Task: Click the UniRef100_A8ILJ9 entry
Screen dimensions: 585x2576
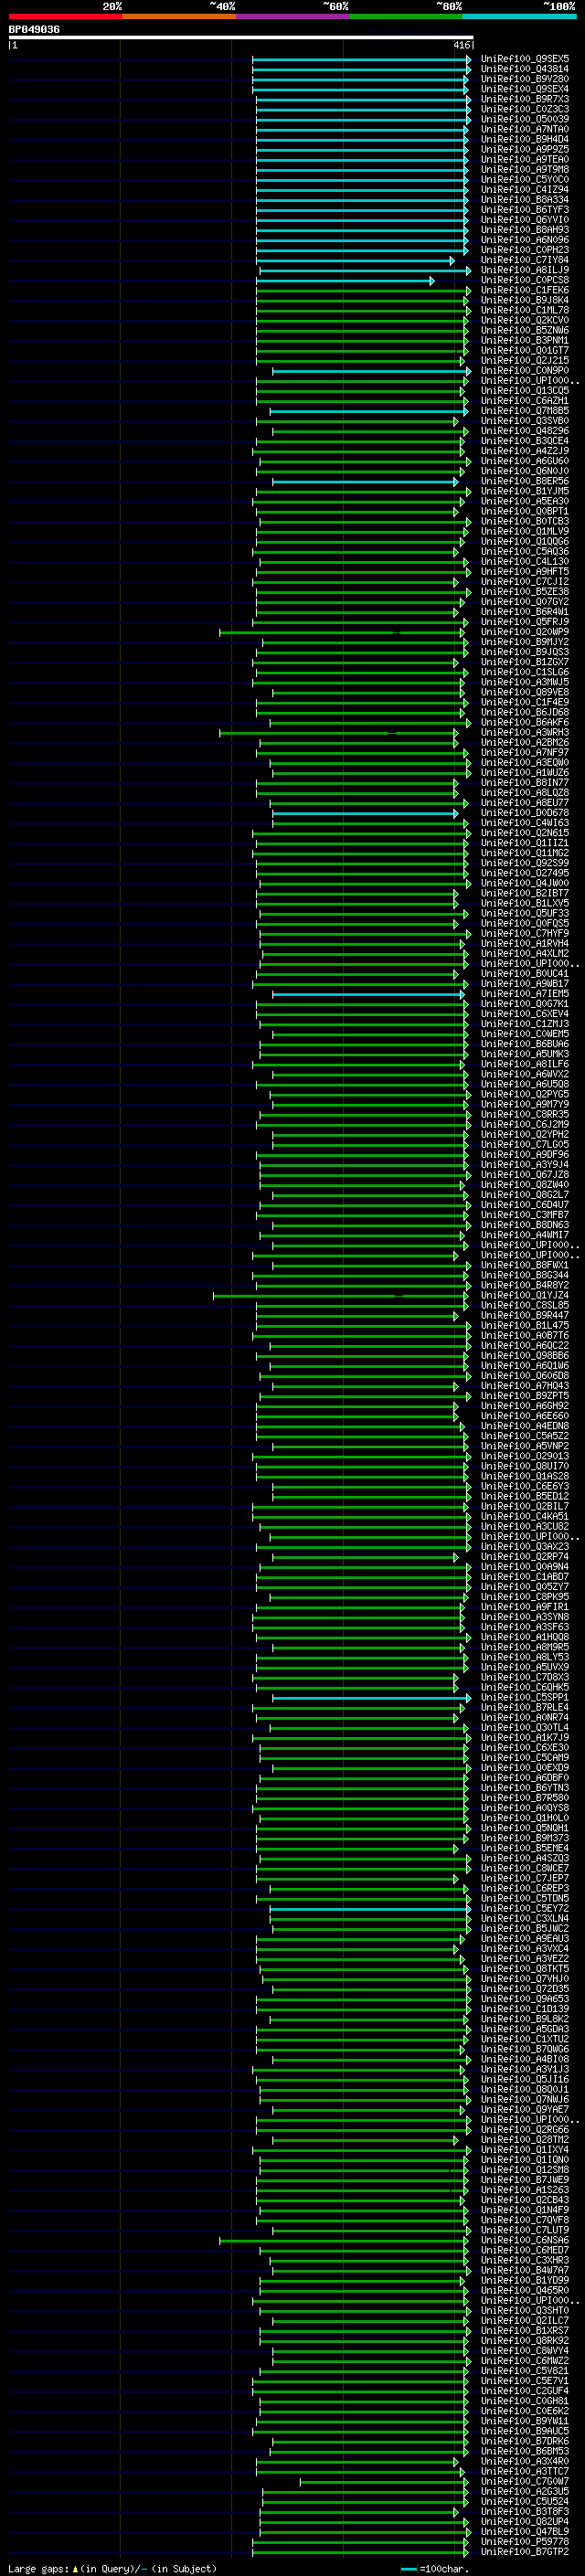Action: 525,270
